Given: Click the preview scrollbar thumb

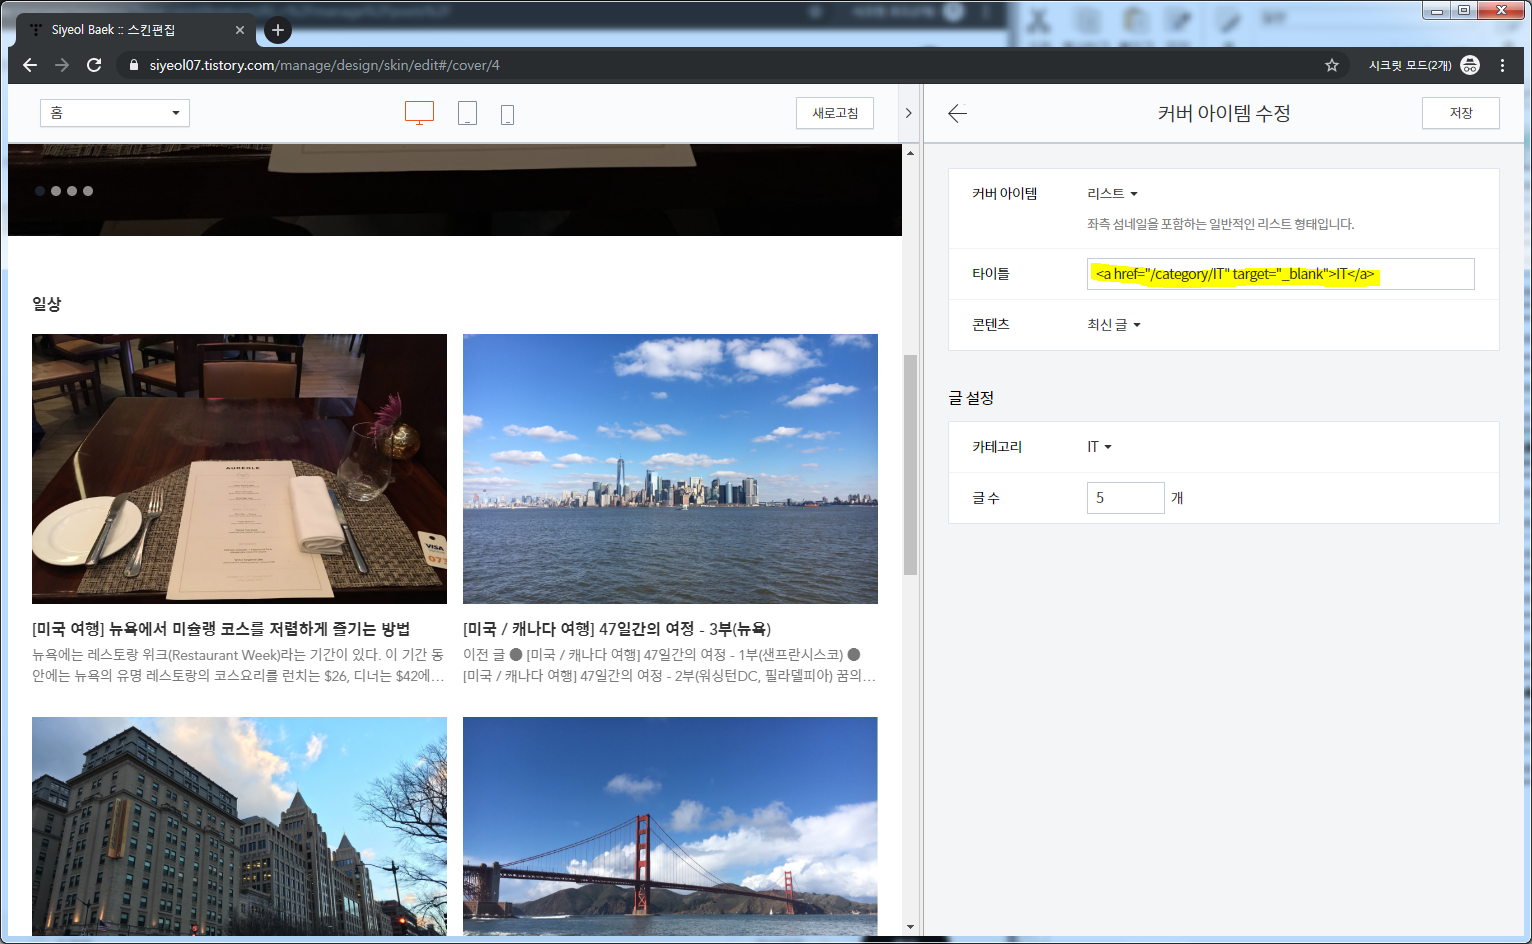Looking at the screenshot, I should (910, 465).
